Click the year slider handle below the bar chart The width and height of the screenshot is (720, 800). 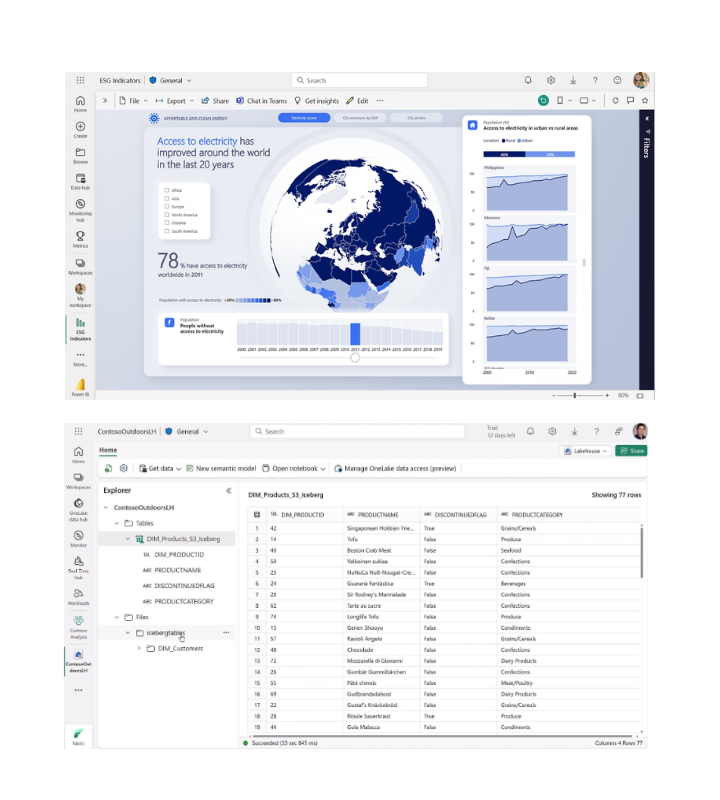click(x=354, y=357)
